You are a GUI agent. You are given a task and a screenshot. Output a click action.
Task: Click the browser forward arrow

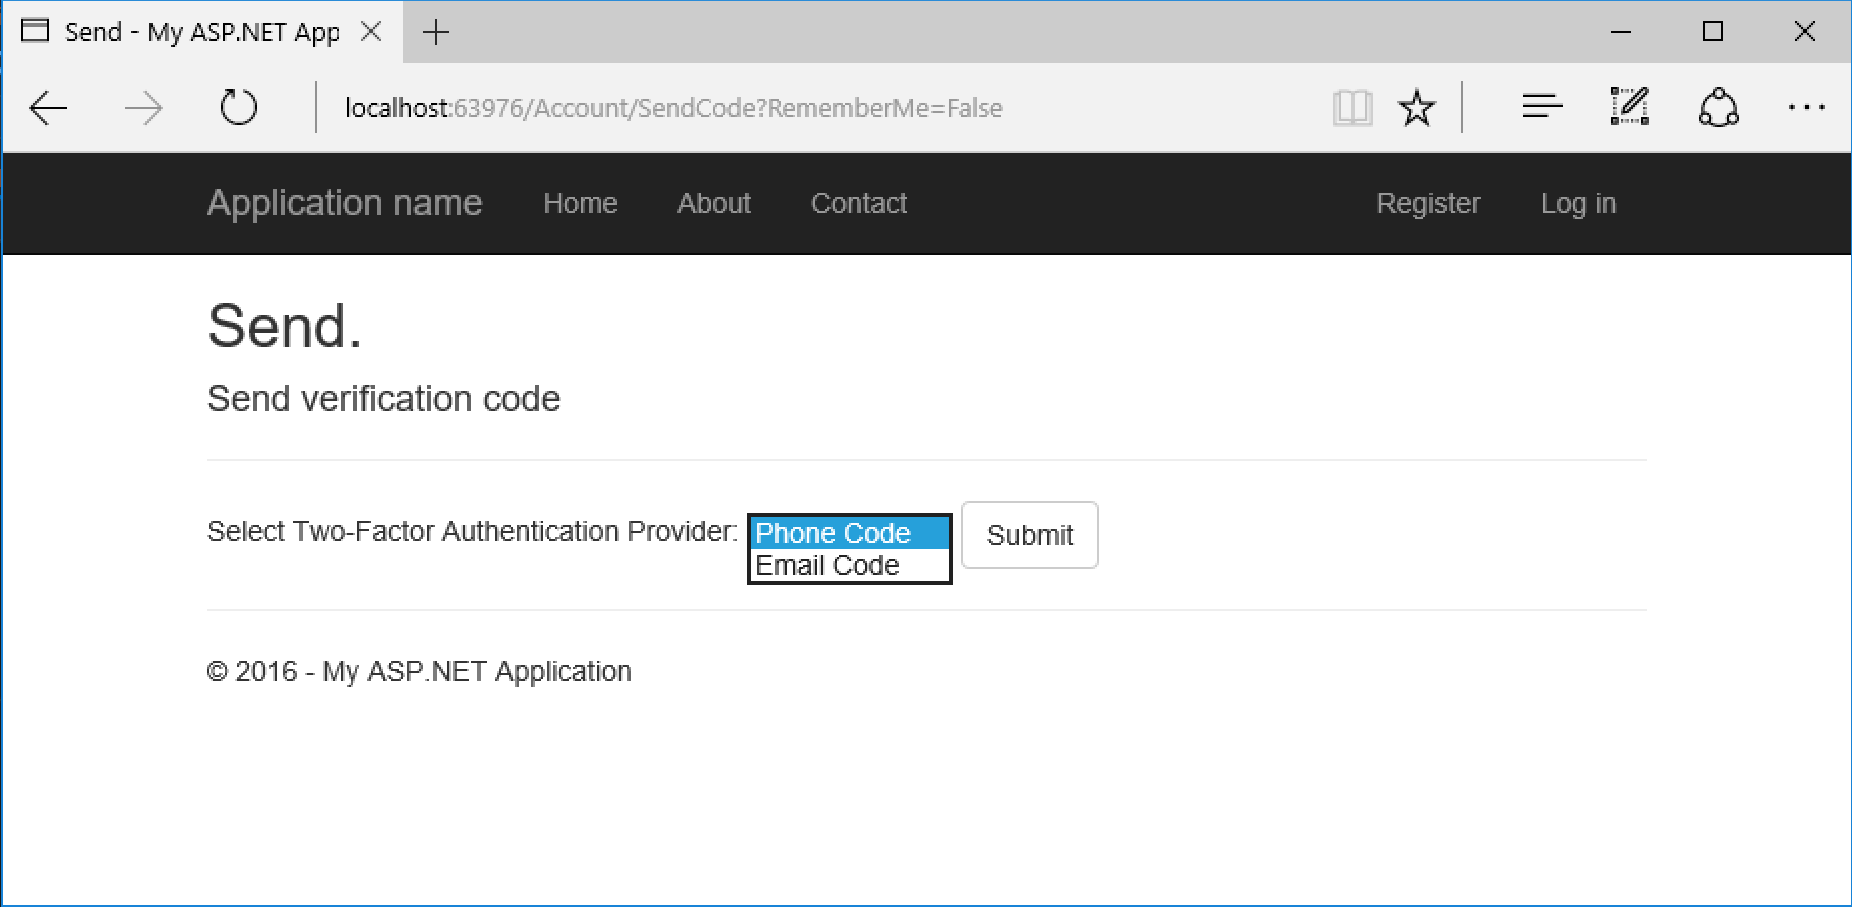(144, 107)
